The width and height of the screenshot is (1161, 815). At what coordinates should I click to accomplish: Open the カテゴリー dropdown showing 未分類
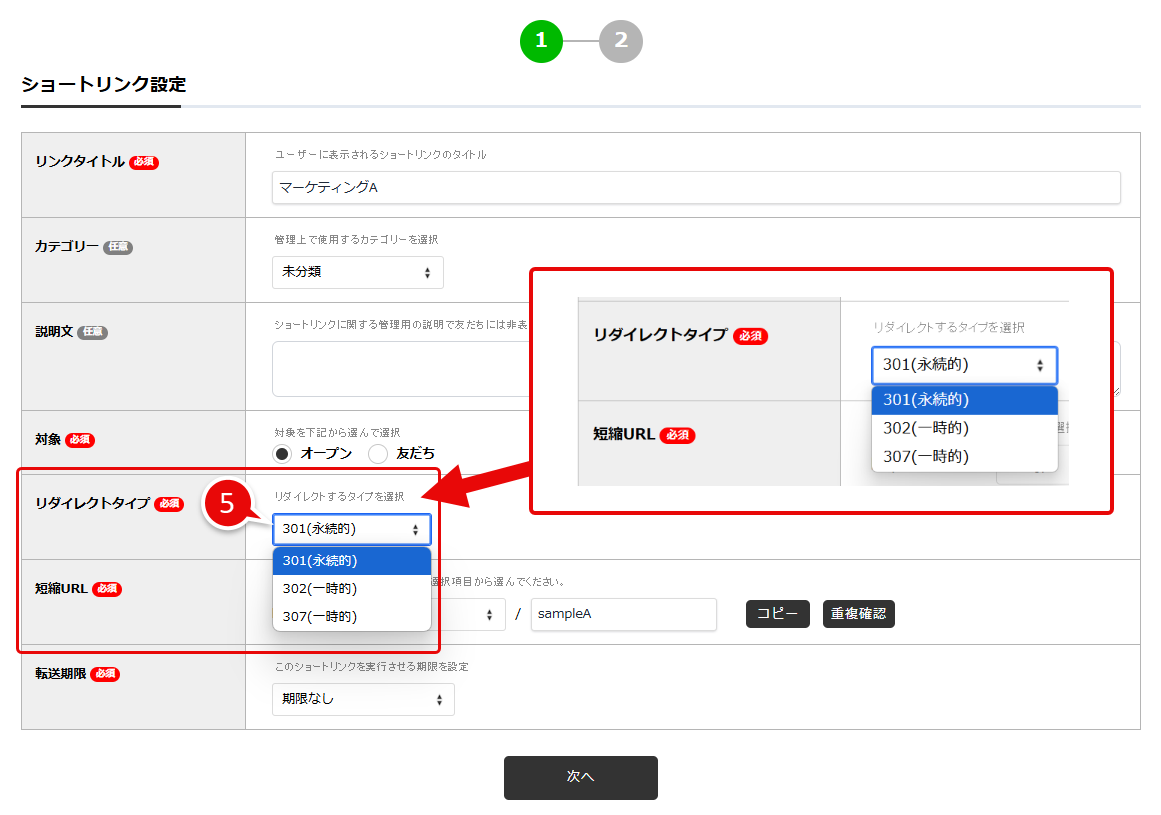pyautogui.click(x=357, y=272)
